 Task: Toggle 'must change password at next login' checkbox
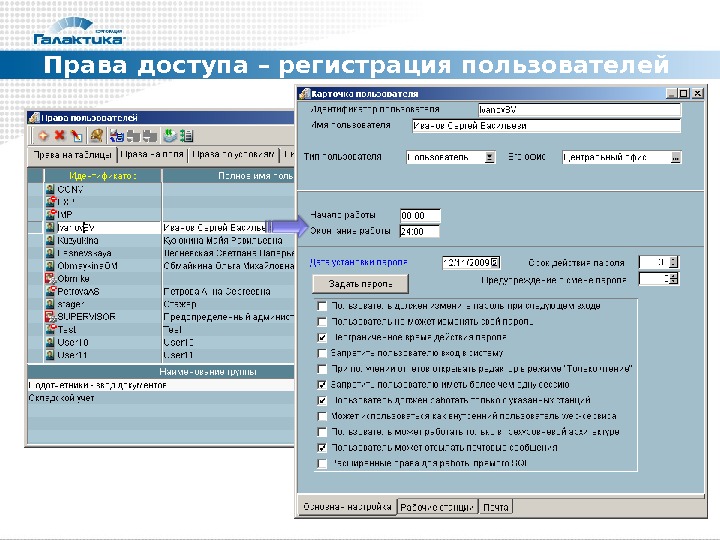[x=322, y=306]
